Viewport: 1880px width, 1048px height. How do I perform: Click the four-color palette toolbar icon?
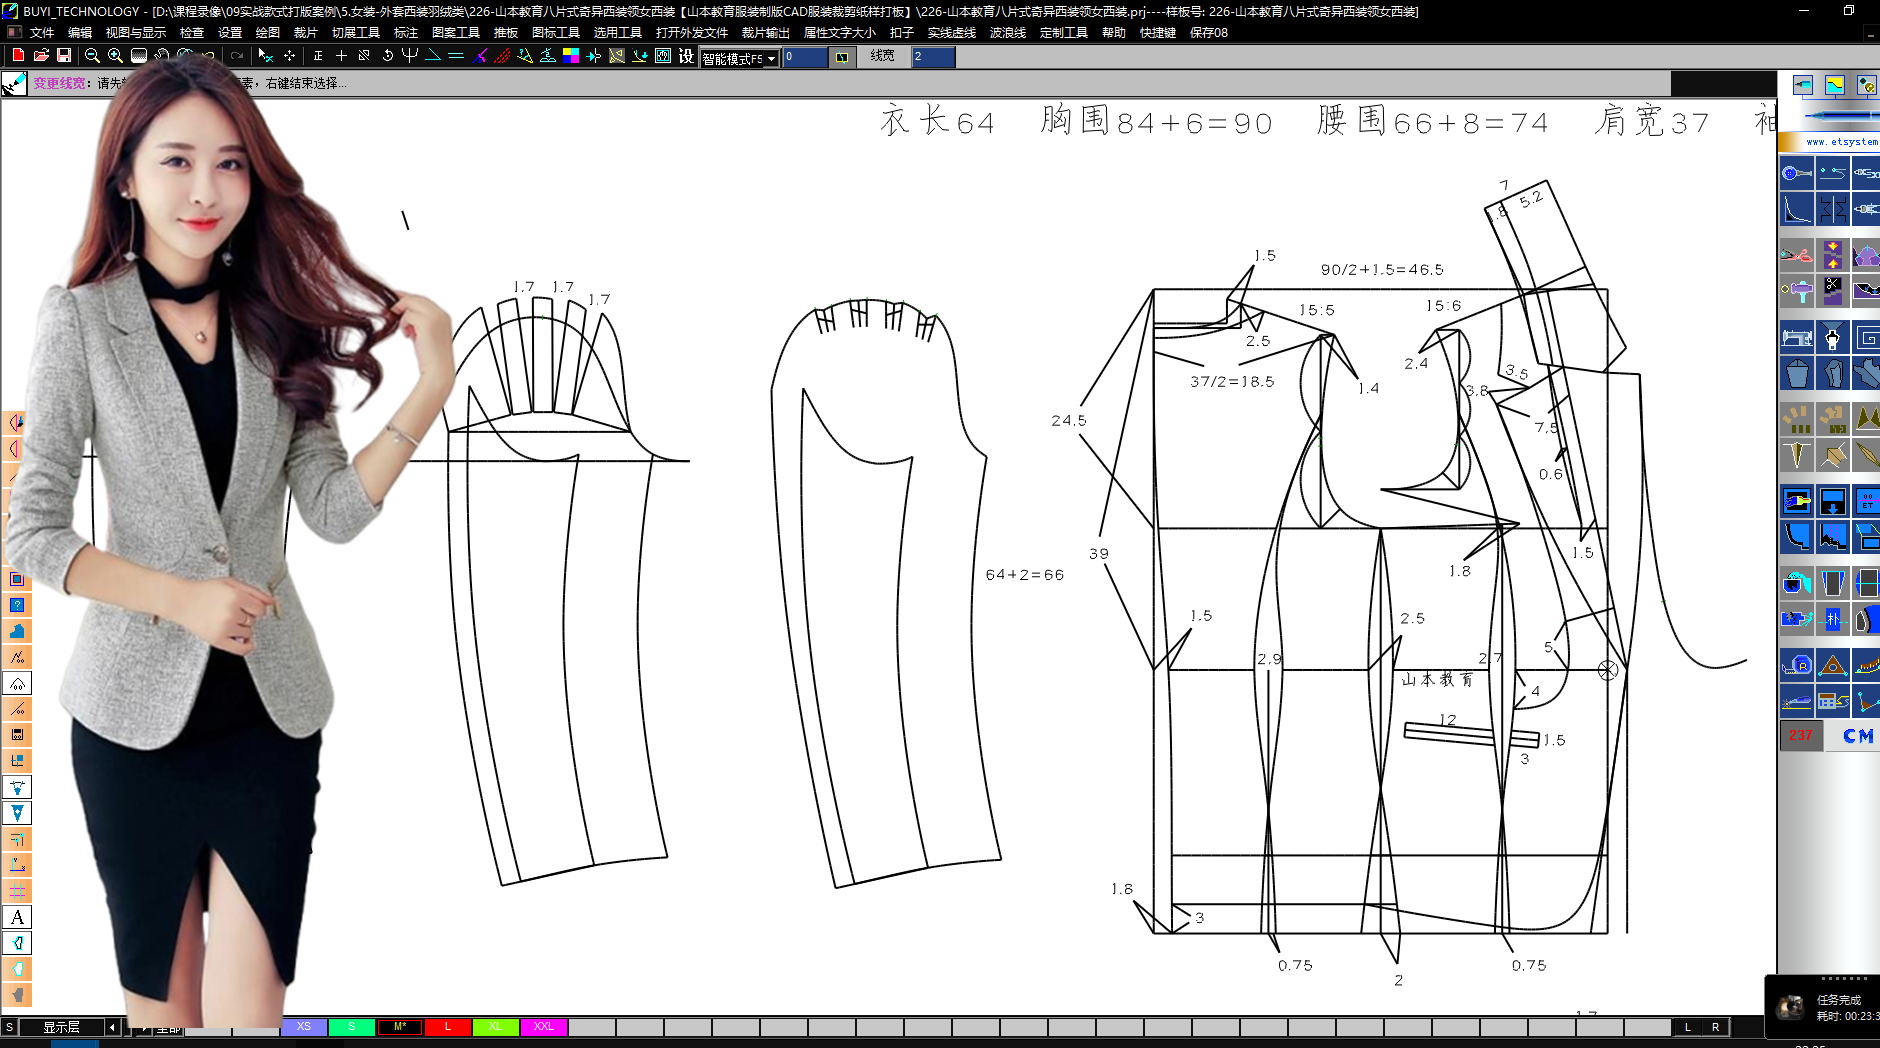(x=571, y=56)
